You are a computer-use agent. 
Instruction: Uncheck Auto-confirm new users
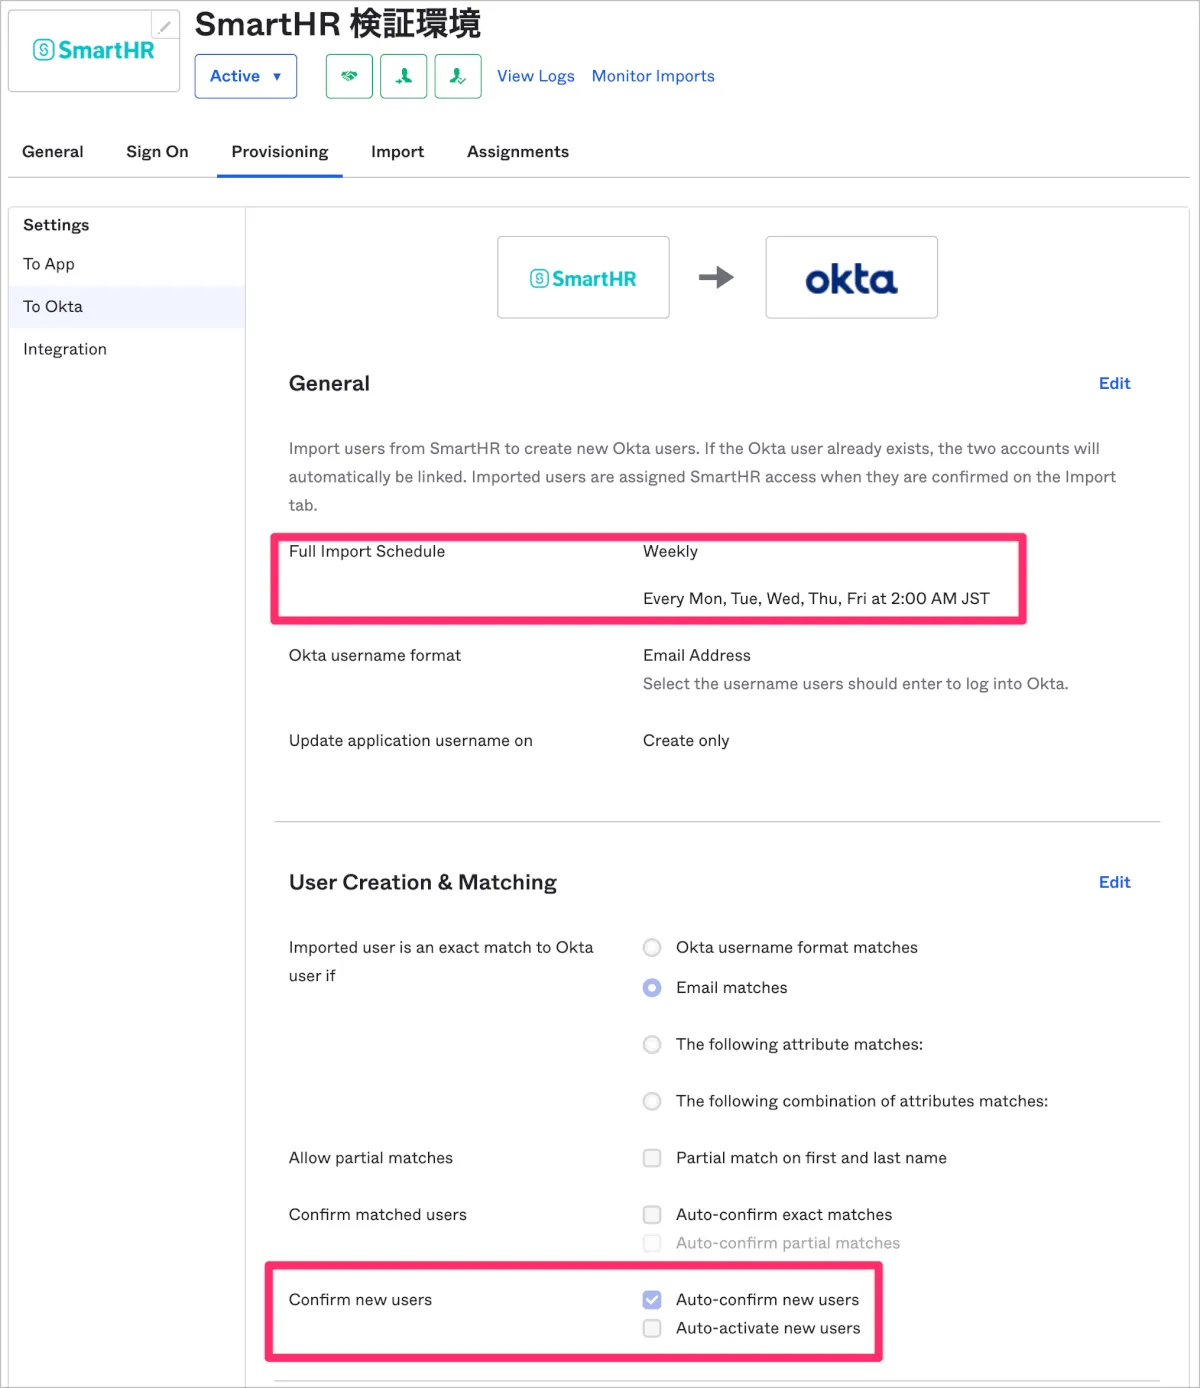[x=652, y=1300]
